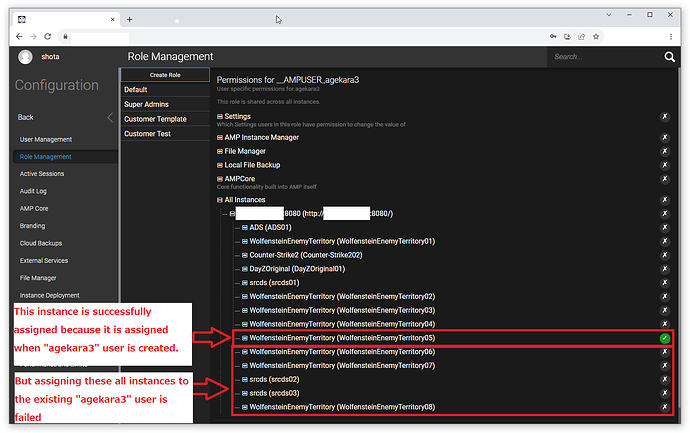Toggle permission for All Instances
This screenshot has height=433, width=690.
664,200
